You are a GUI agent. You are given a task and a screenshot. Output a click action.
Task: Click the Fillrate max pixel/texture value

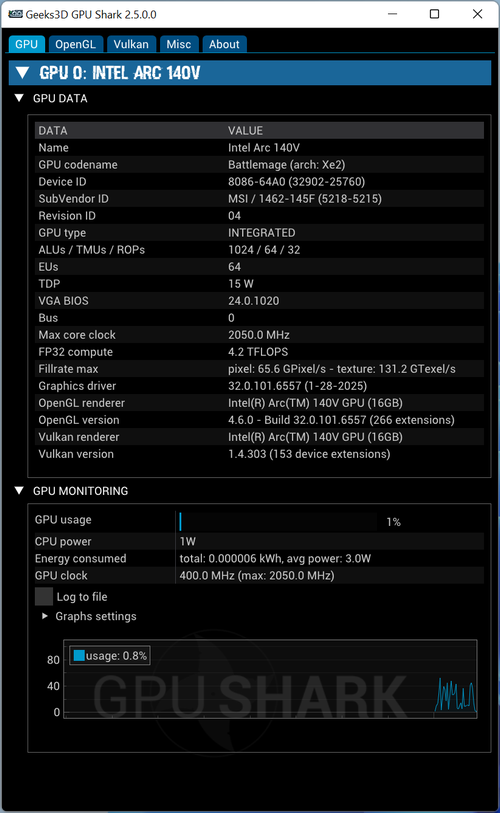click(342, 369)
